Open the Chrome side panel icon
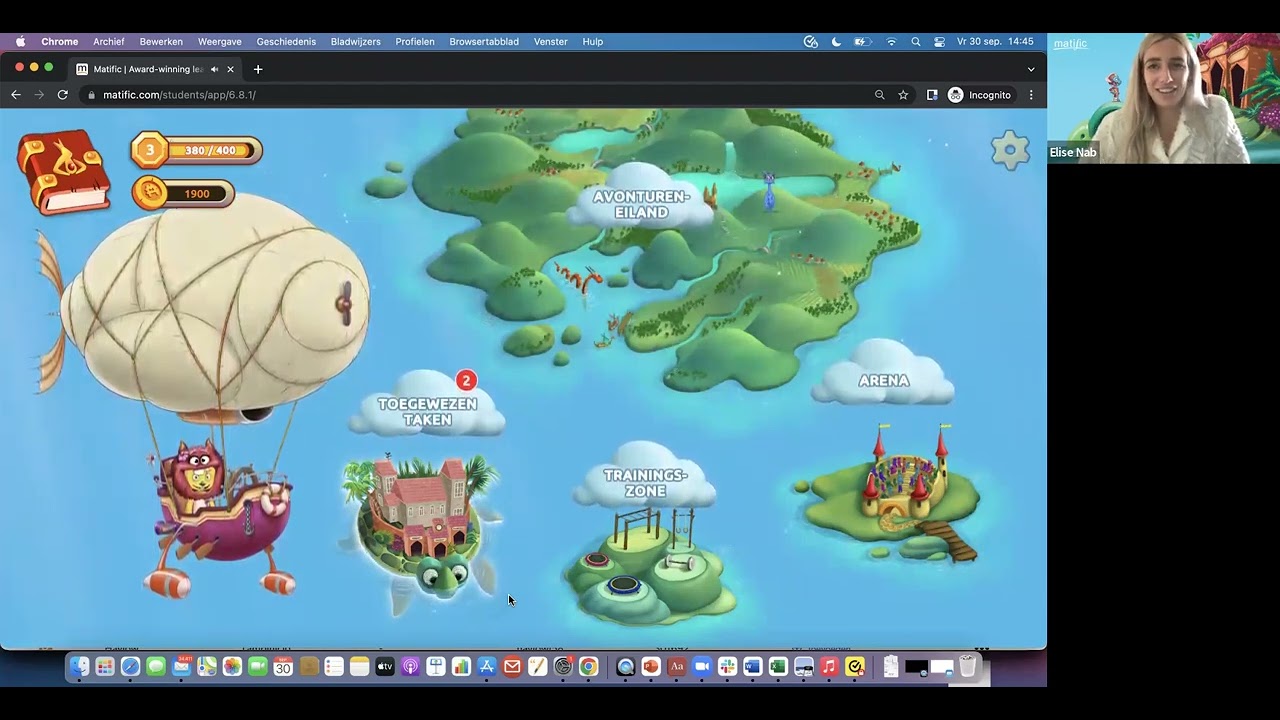The height and width of the screenshot is (720, 1280). (x=932, y=95)
